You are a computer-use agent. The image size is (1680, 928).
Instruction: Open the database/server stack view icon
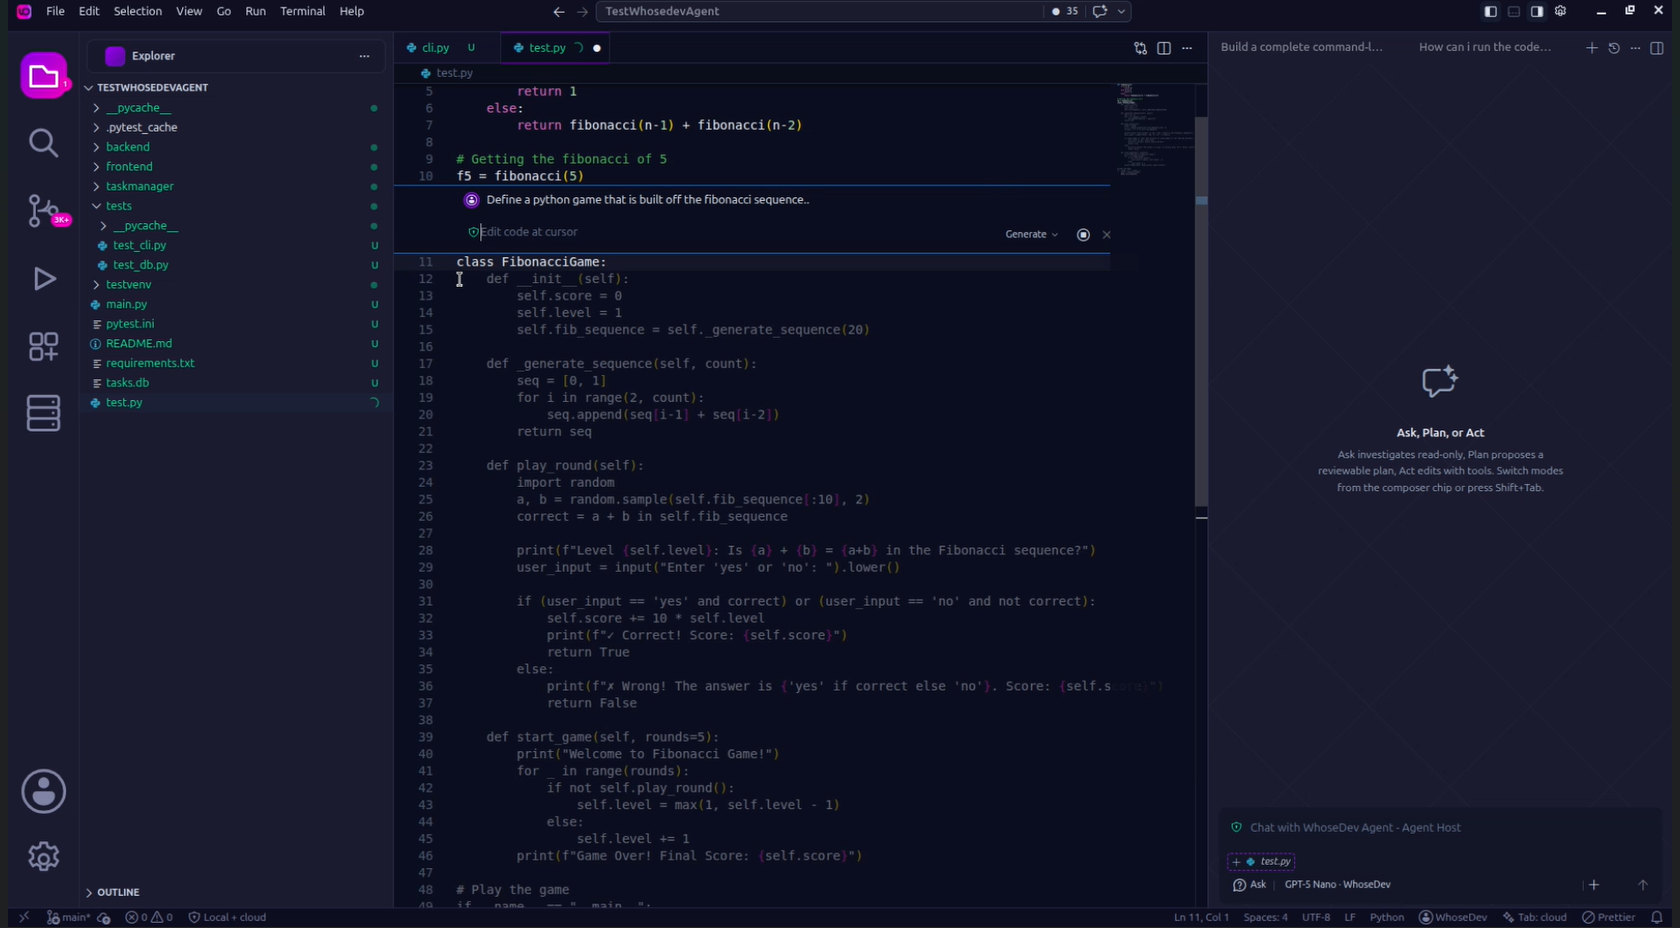(43, 413)
